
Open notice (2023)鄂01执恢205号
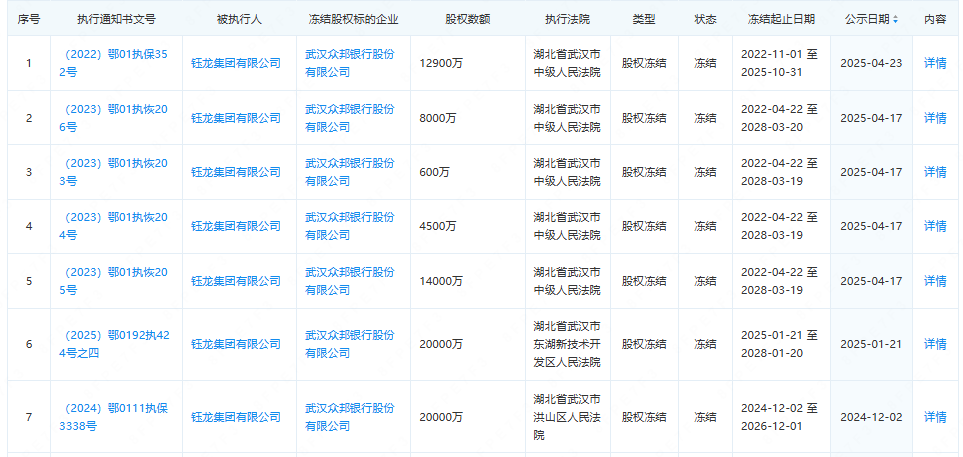(114, 281)
